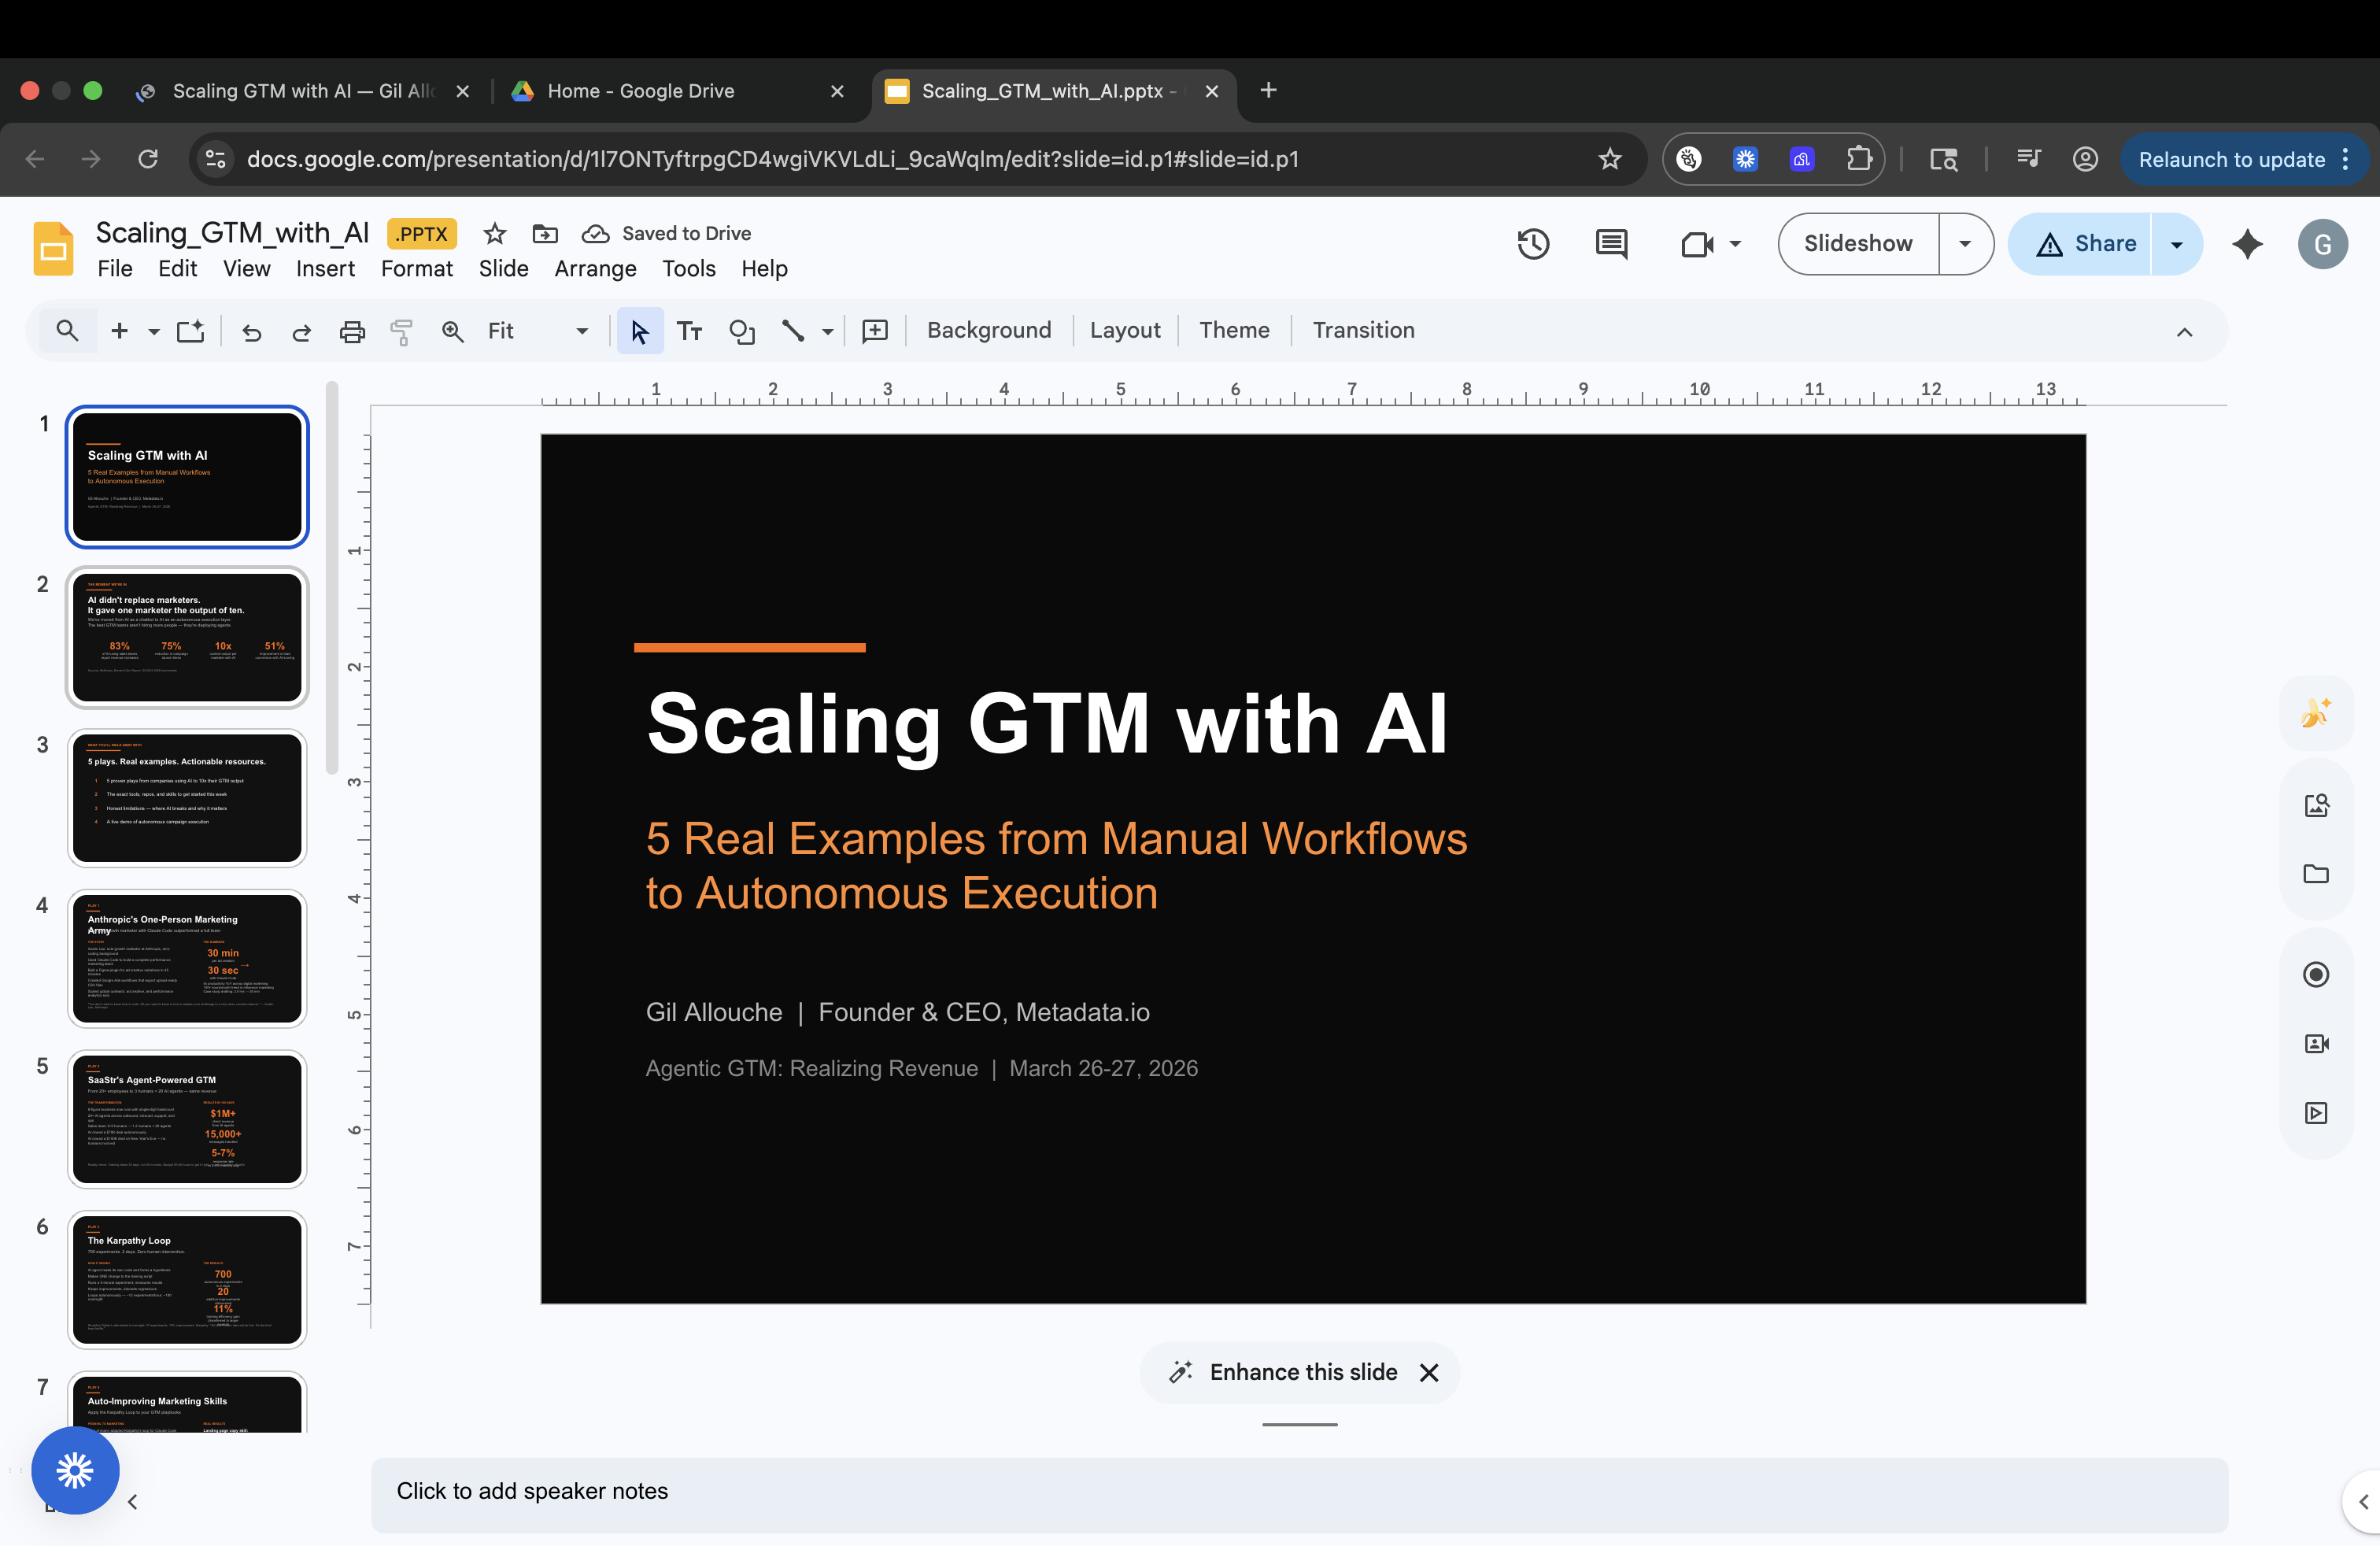Select the Shape tool

pos(741,331)
